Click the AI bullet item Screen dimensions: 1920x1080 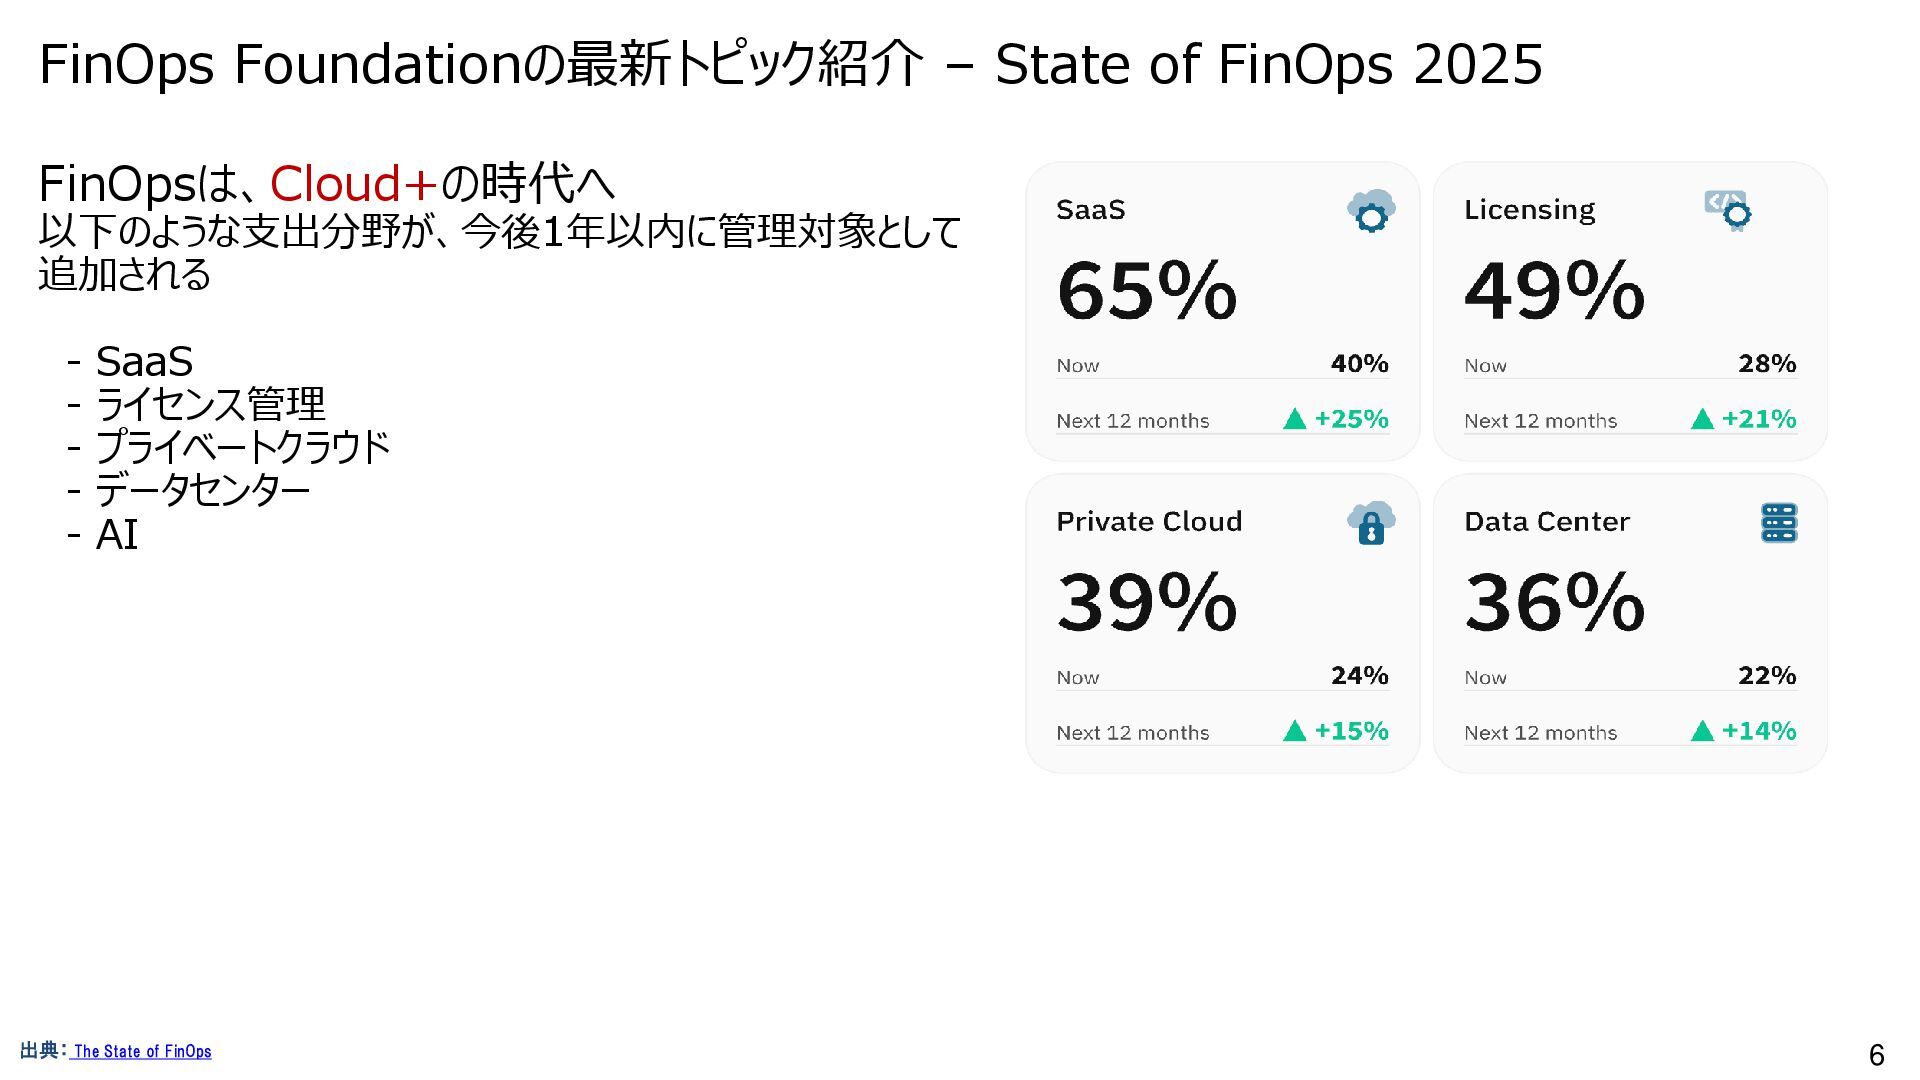pyautogui.click(x=117, y=535)
